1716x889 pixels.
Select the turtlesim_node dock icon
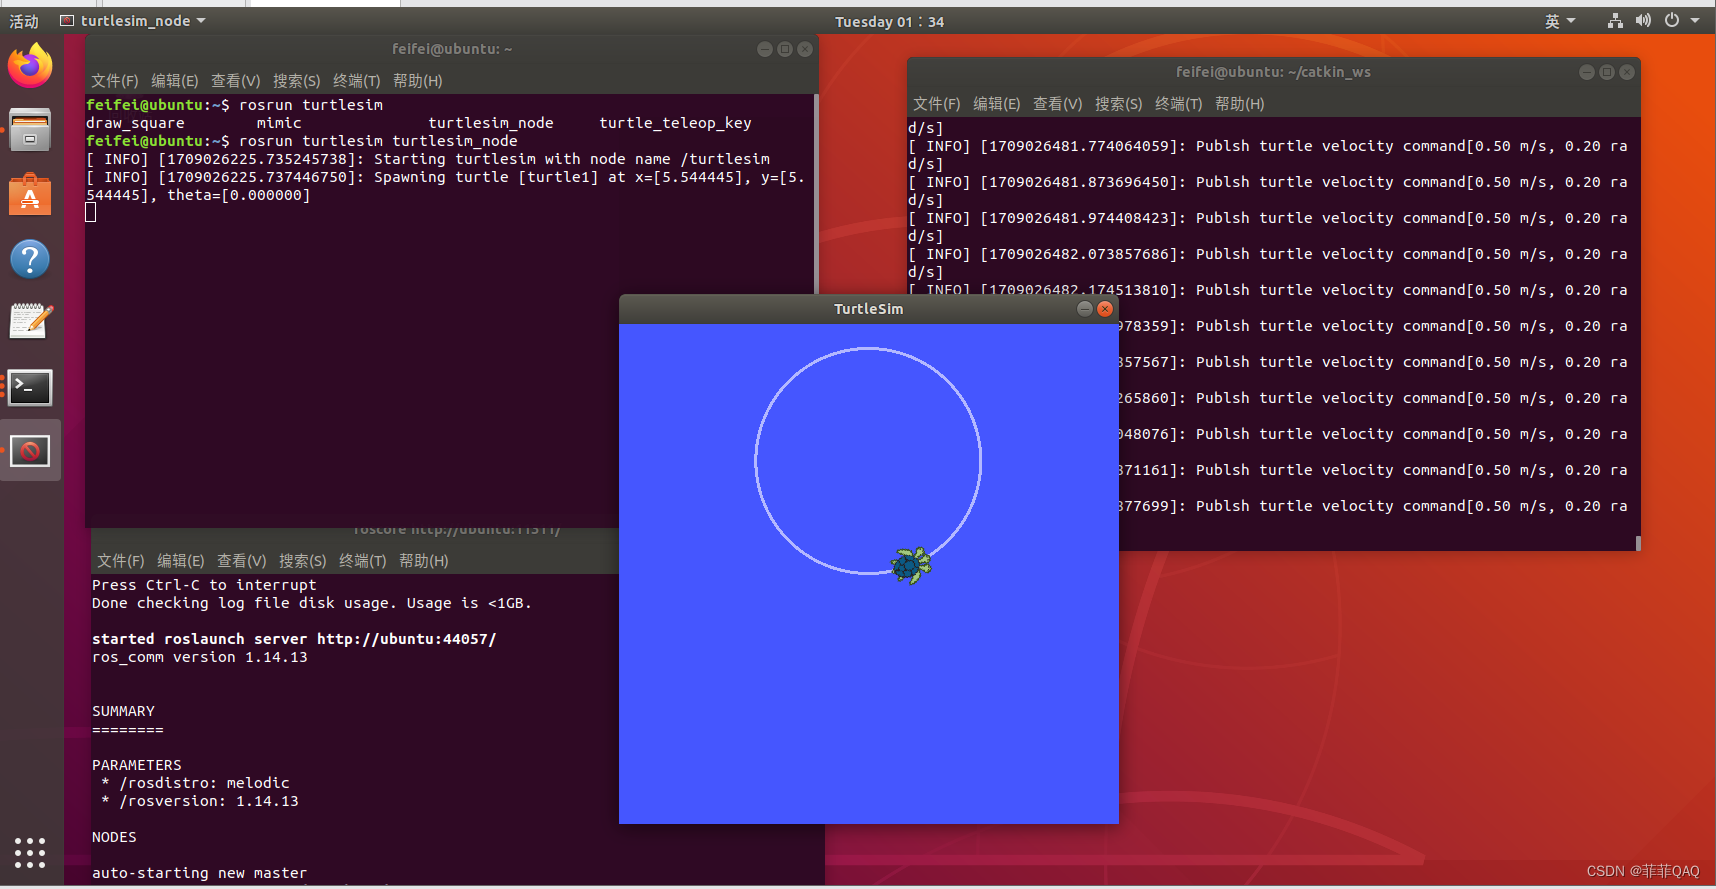click(30, 451)
